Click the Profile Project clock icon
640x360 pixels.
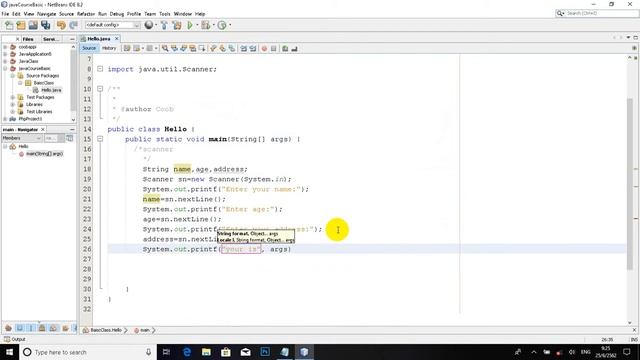(222, 25)
